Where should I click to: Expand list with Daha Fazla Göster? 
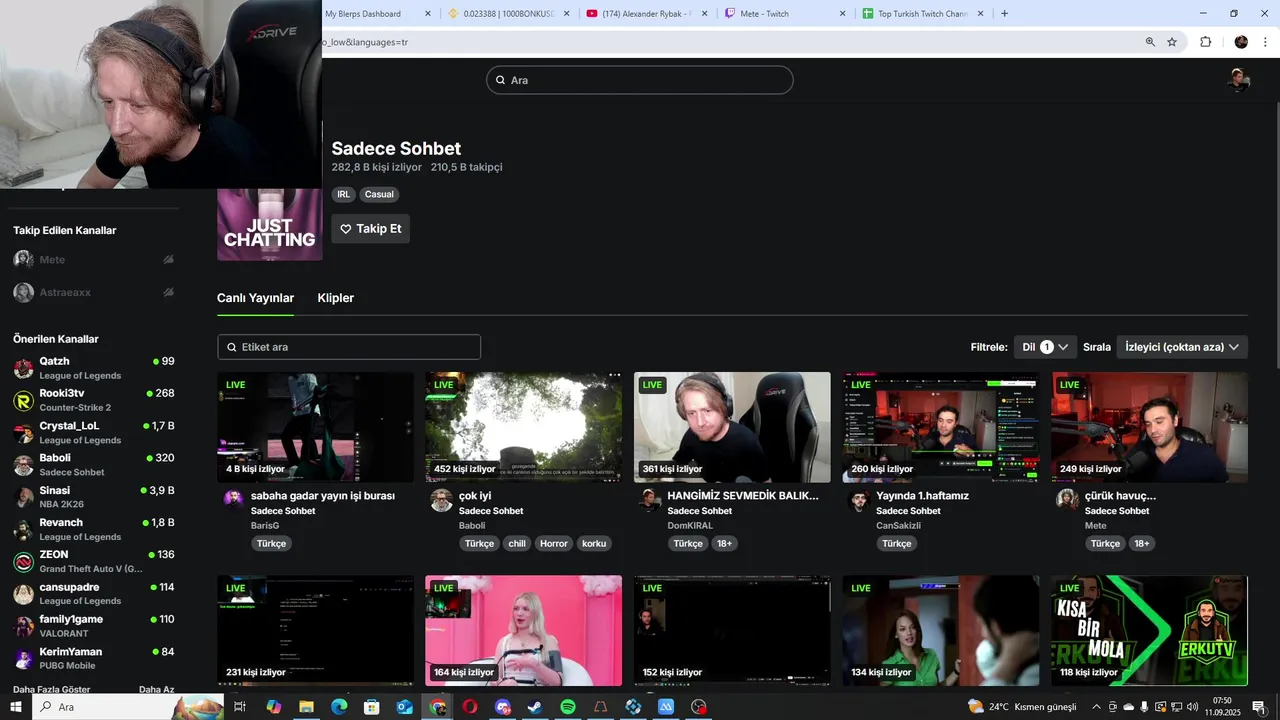(x=52, y=689)
